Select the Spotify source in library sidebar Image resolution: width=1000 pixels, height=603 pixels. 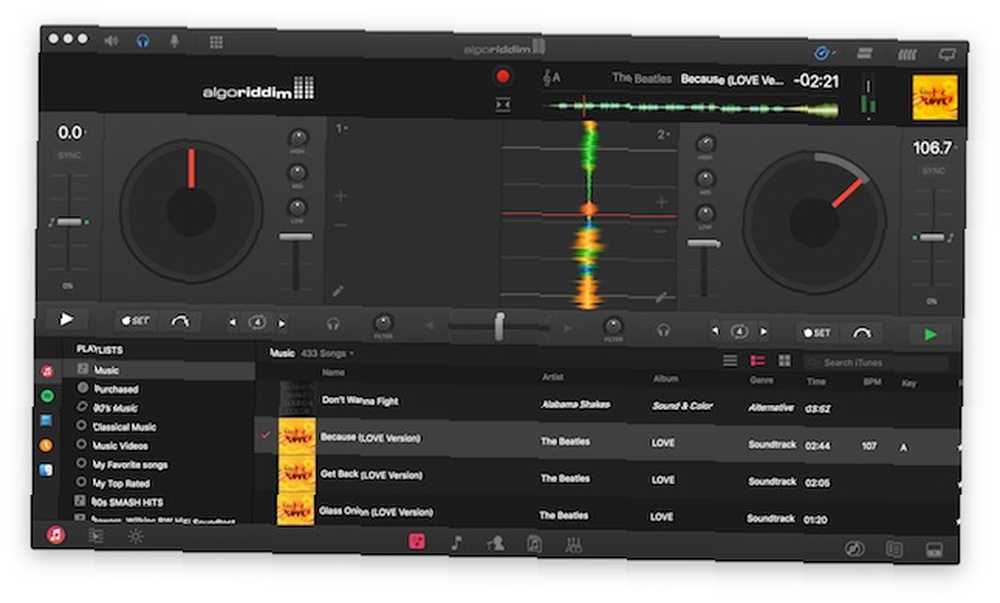(47, 396)
